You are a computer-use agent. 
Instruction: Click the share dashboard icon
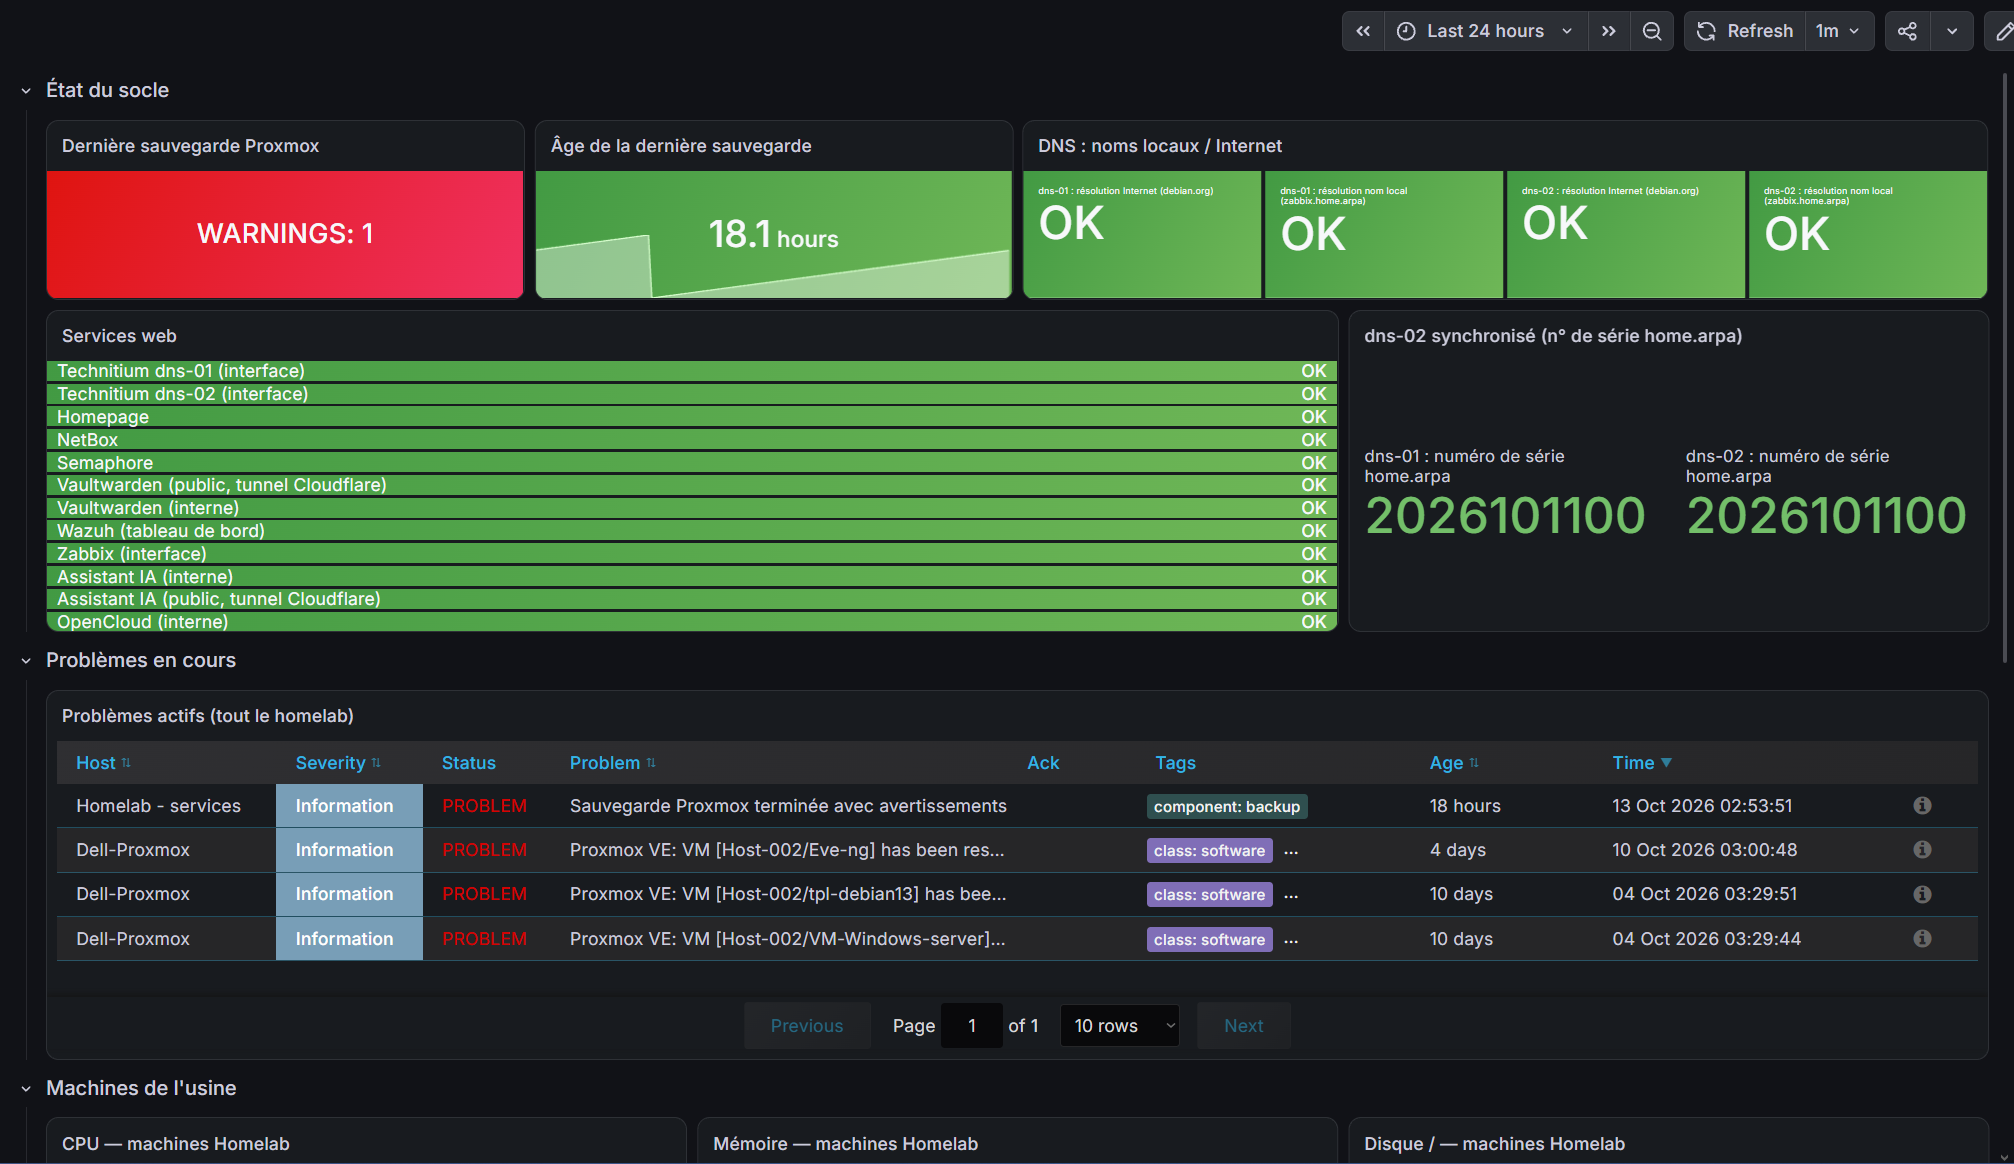tap(1907, 31)
